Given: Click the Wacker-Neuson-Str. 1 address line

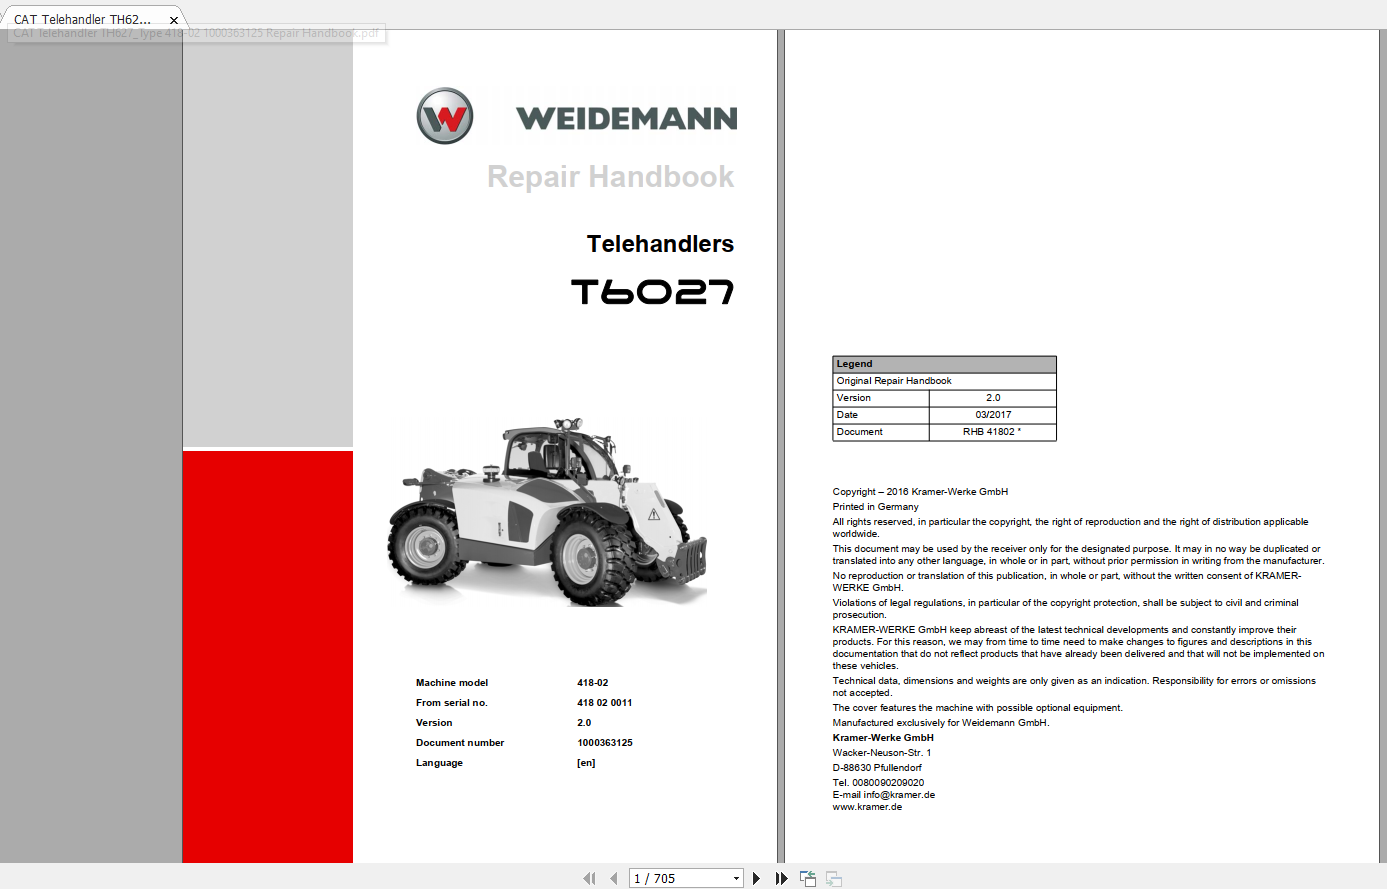Looking at the screenshot, I should click(882, 753).
